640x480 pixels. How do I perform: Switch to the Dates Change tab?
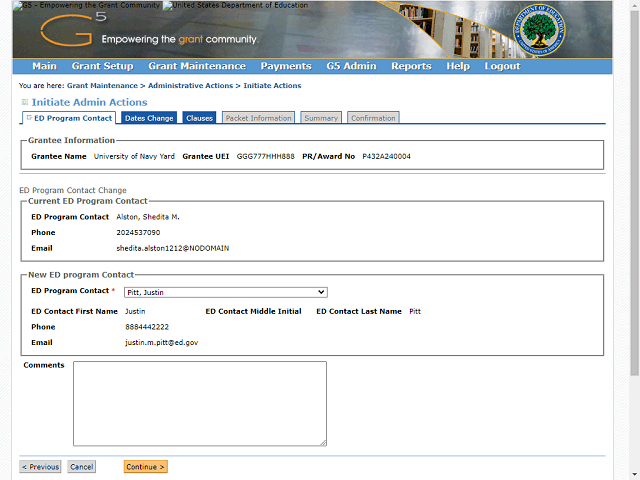tap(149, 118)
